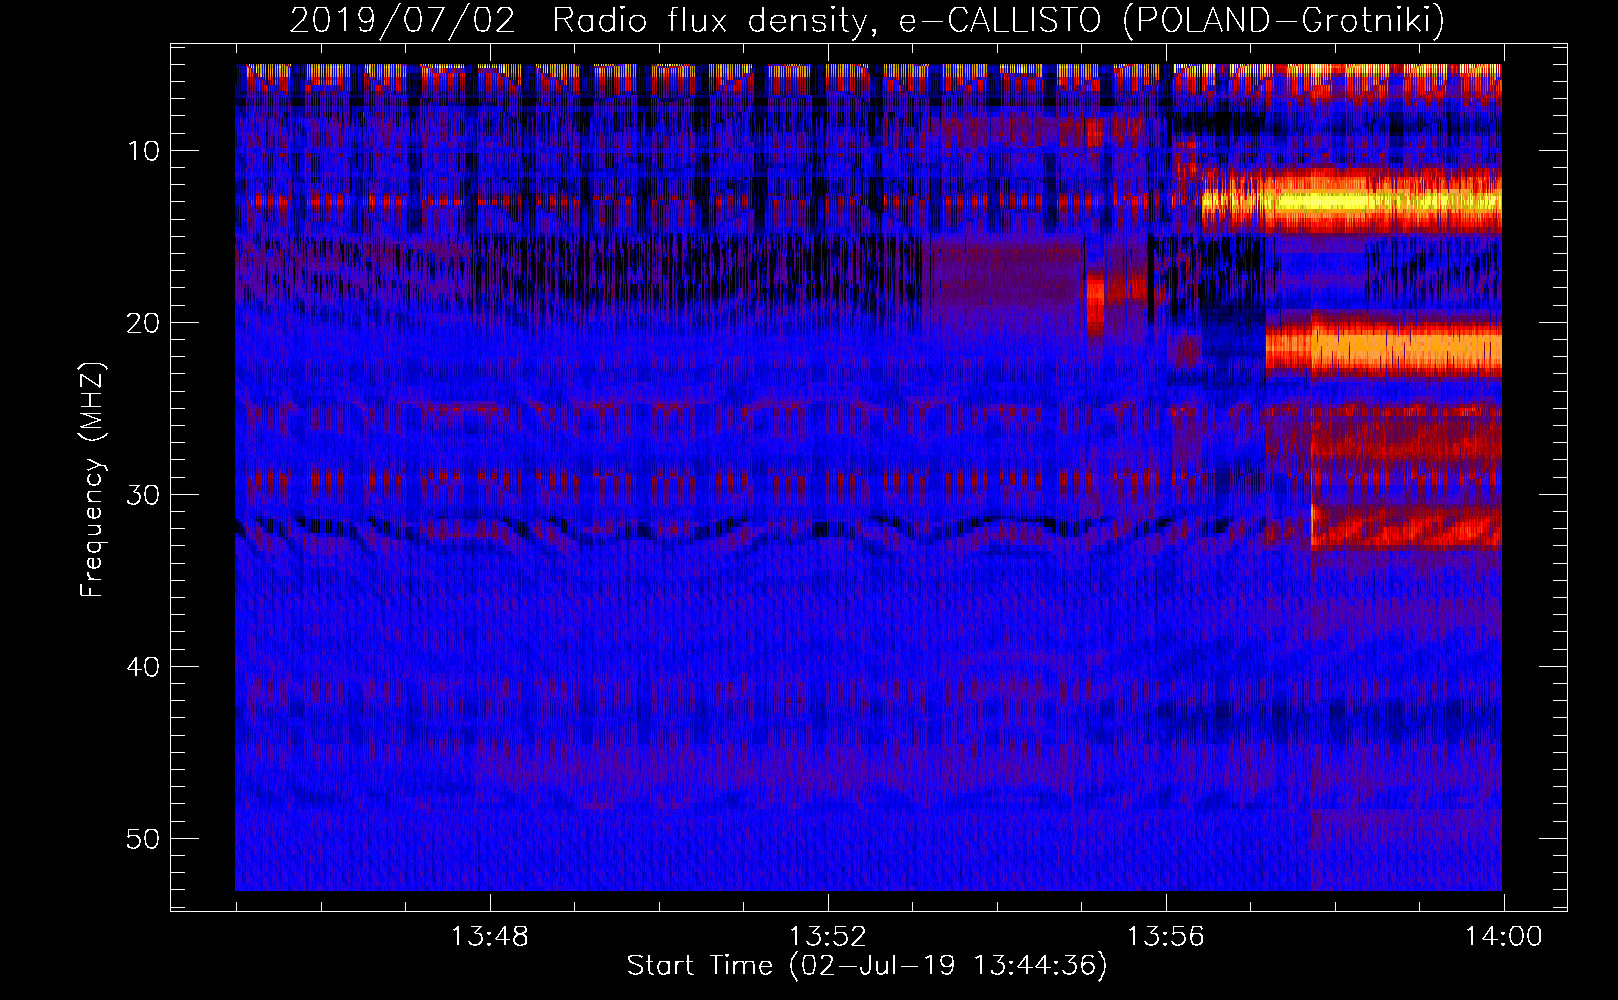Viewport: 1618px width, 1000px height.
Task: Click the 20 MHz frequency tick label
Action: 144,323
